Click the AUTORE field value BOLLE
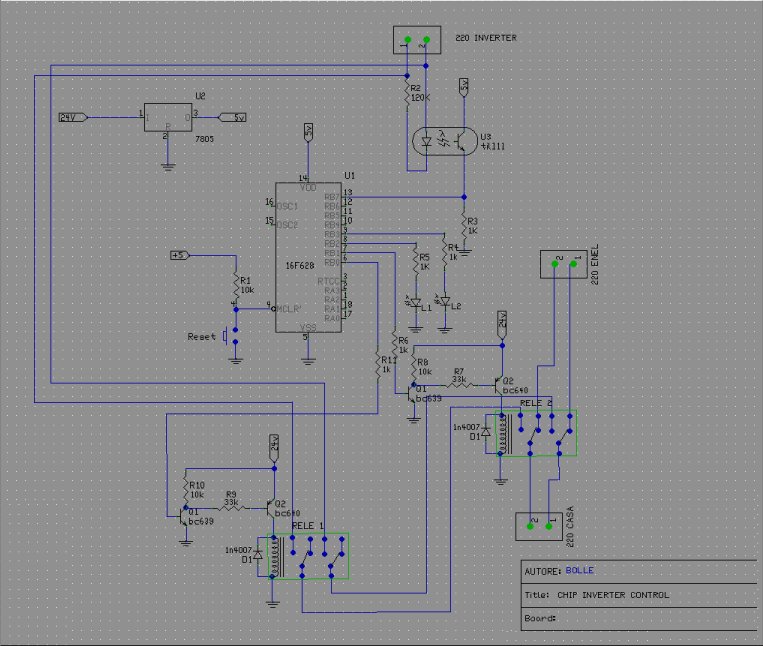The height and width of the screenshot is (646, 763). point(579,570)
